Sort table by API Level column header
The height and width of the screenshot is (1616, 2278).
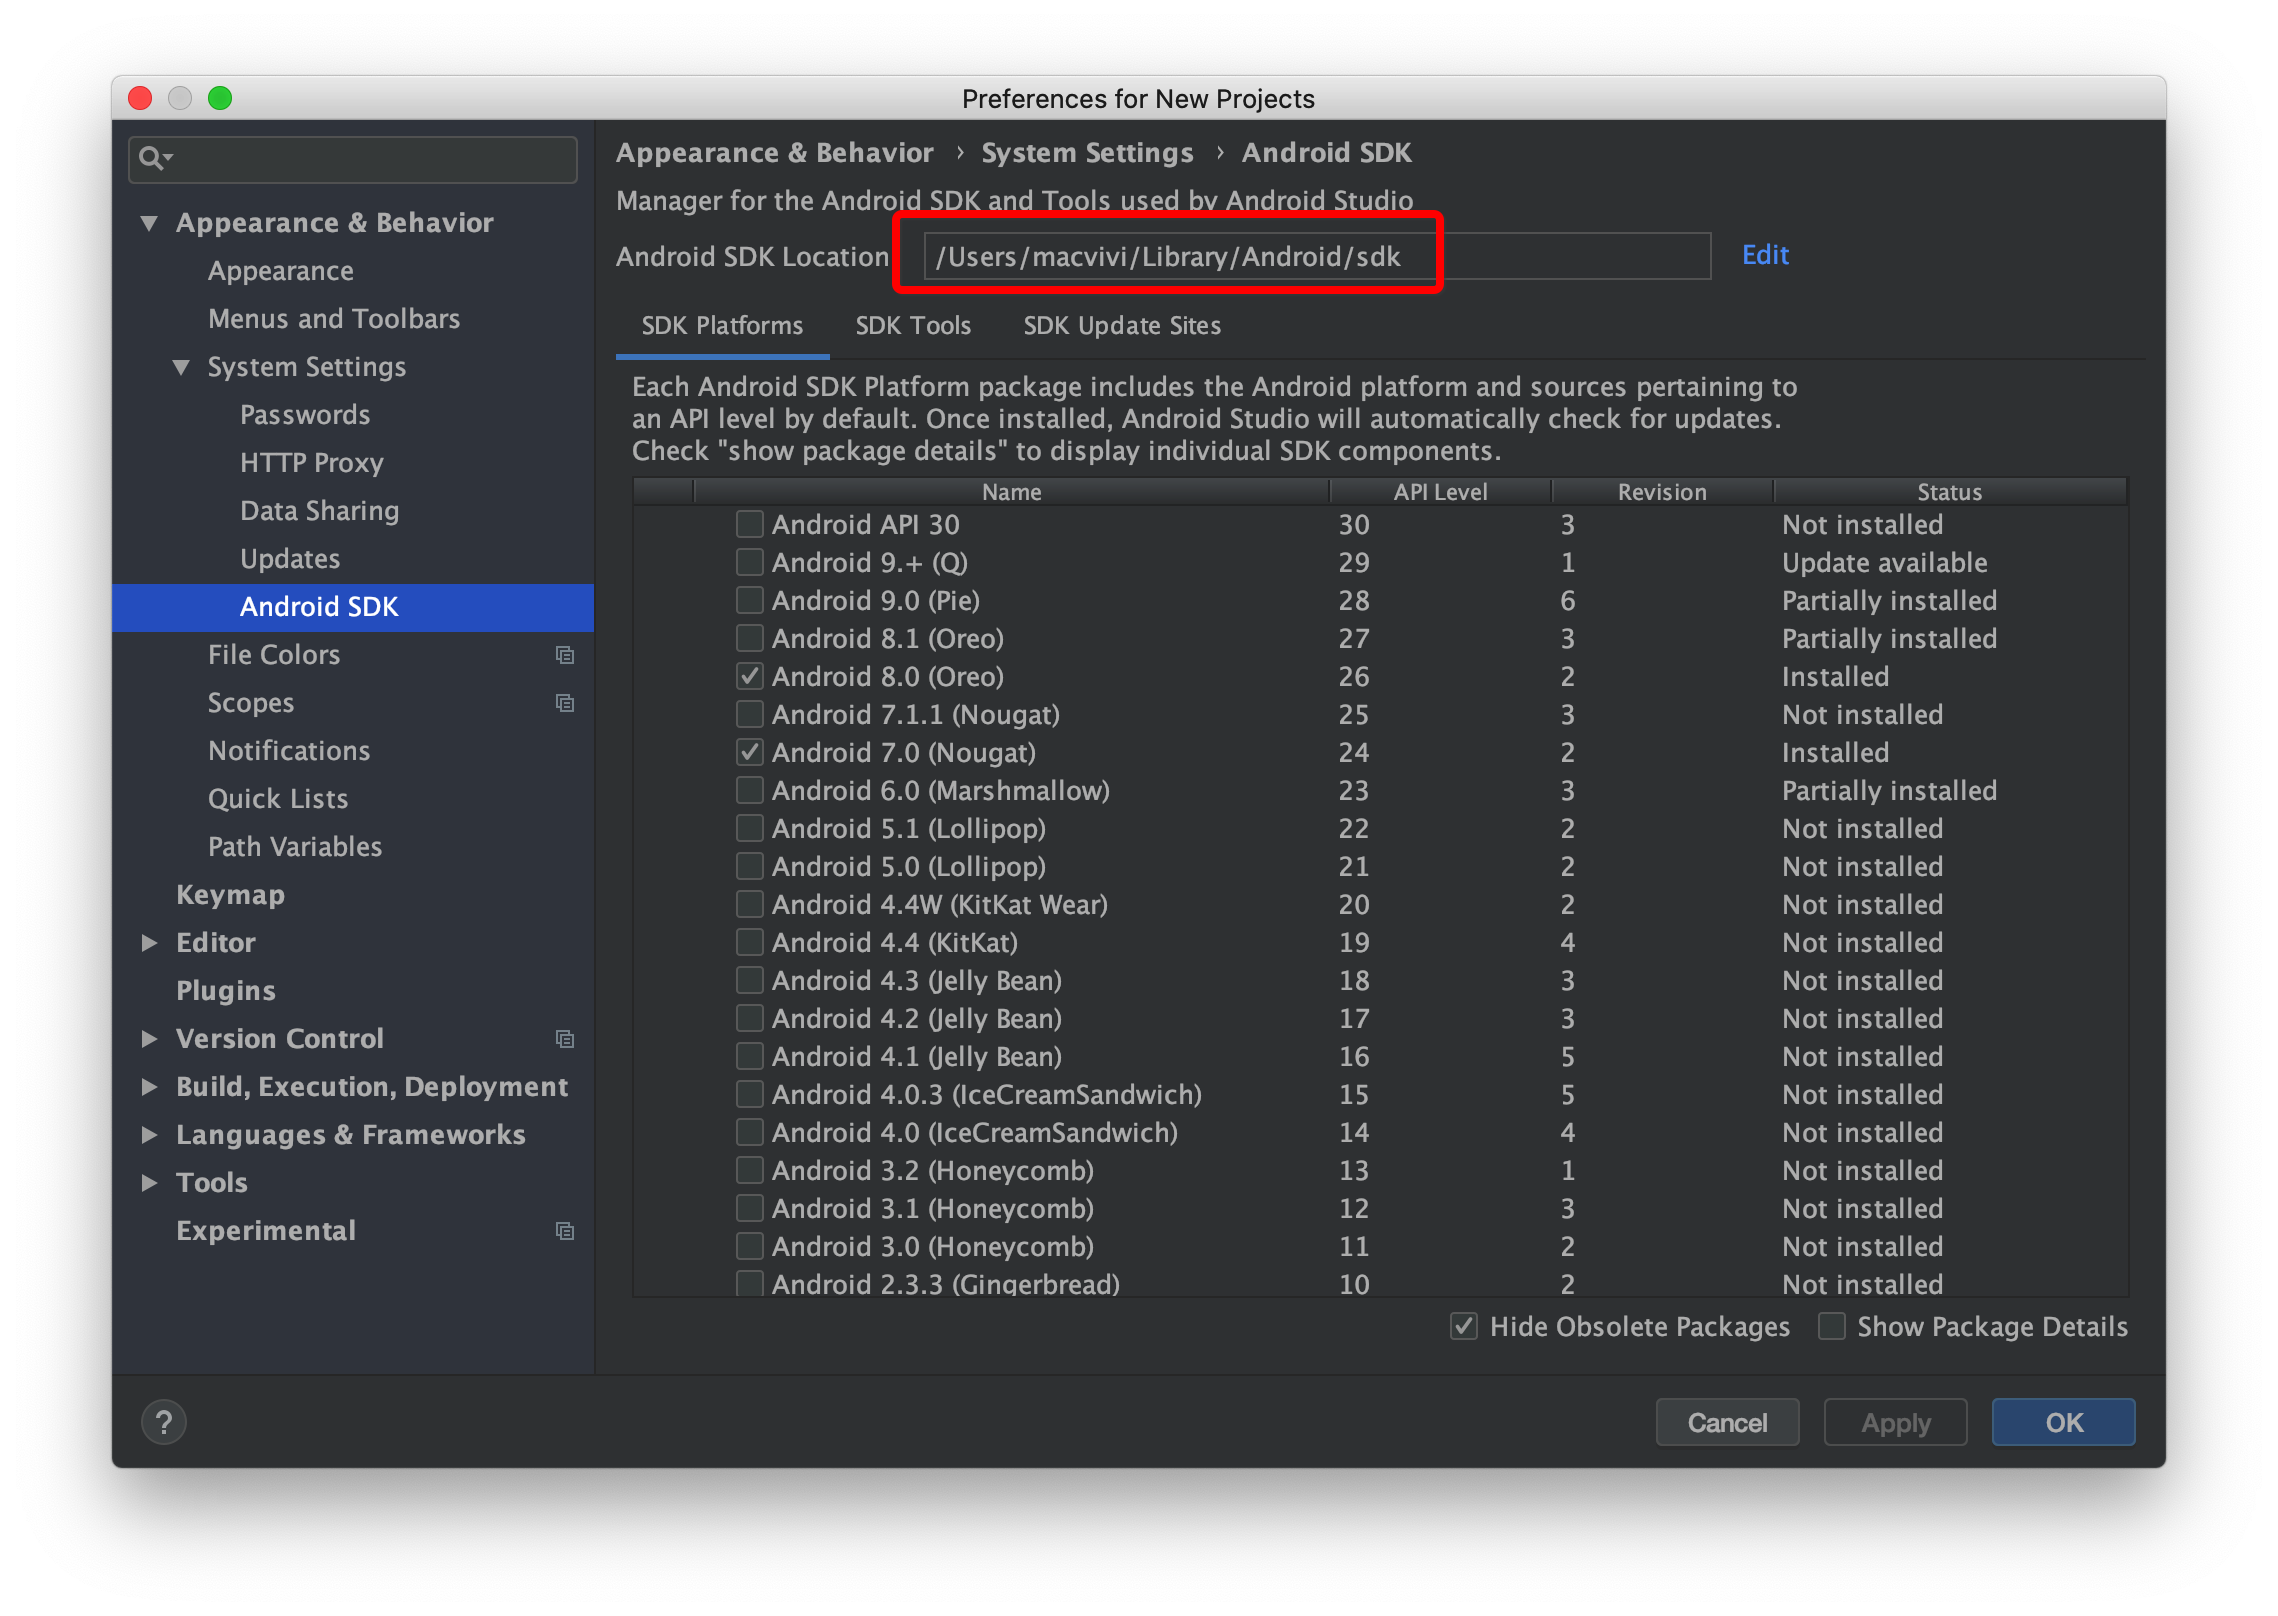click(1440, 492)
